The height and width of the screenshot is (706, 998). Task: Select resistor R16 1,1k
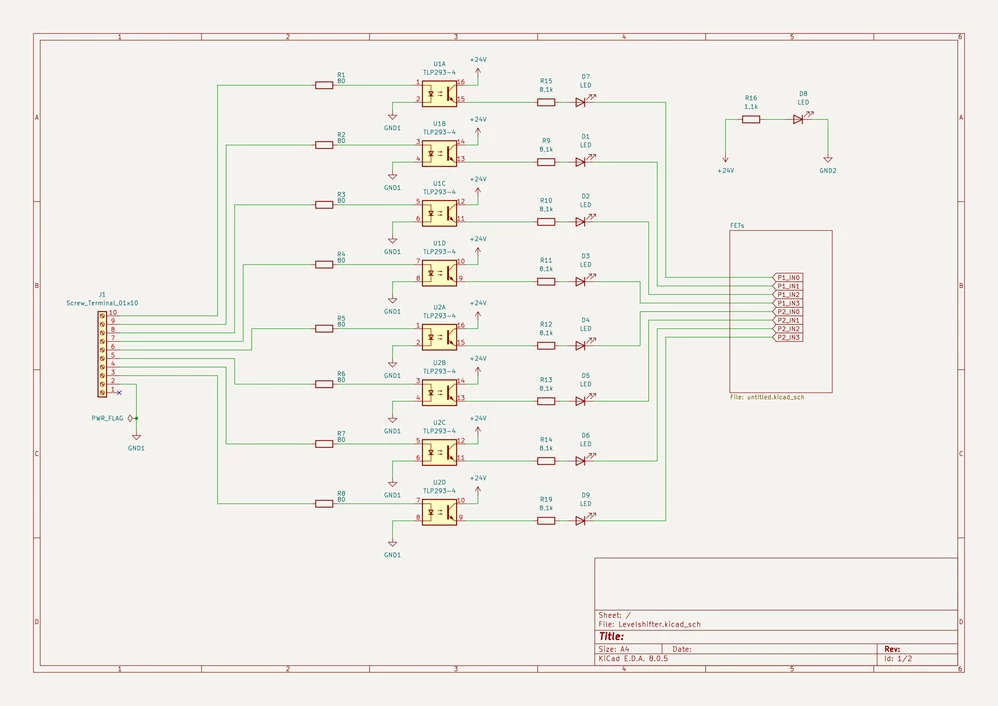pyautogui.click(x=751, y=119)
